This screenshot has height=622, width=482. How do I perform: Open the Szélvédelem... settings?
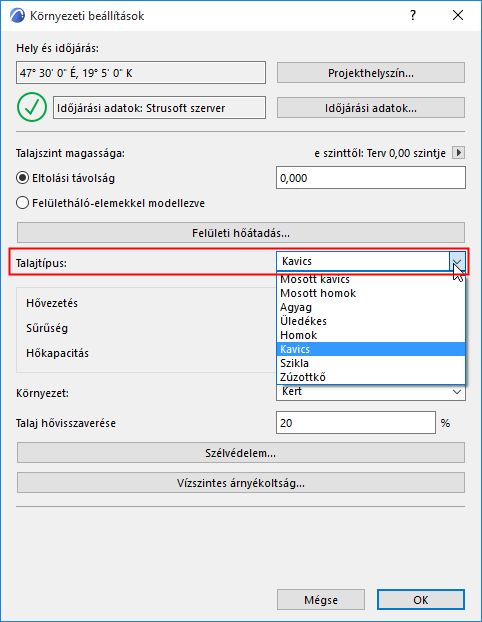coord(241,453)
